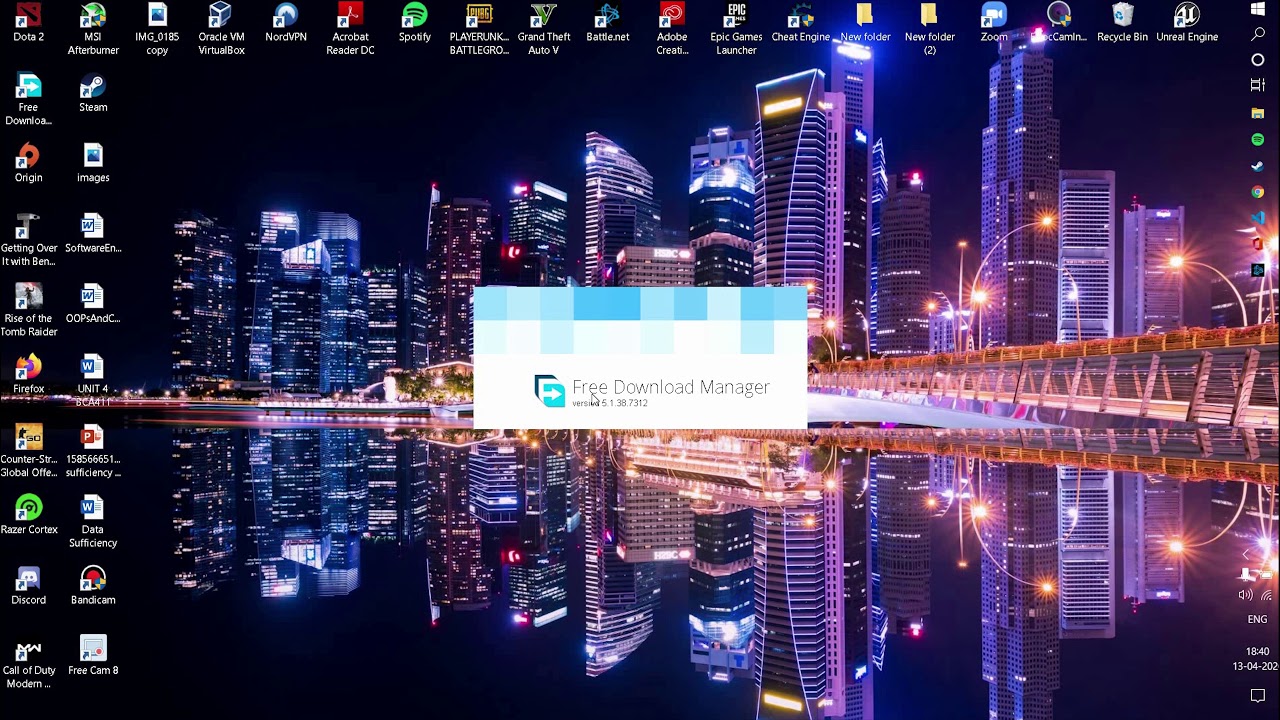This screenshot has height=720, width=1280.
Task: Select Getting Over It with Bennett shortcut
Action: [x=28, y=241]
